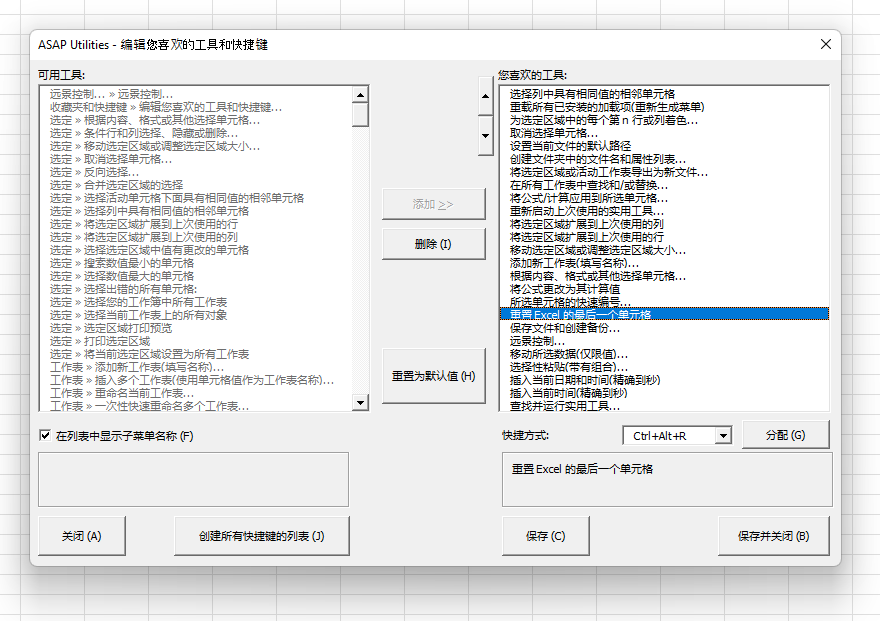Select favorite 将公式更改为其计算值

click(565, 289)
